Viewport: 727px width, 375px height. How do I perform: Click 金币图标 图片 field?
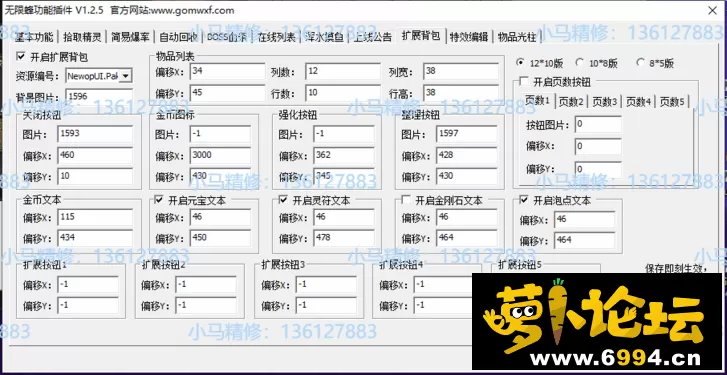point(220,134)
